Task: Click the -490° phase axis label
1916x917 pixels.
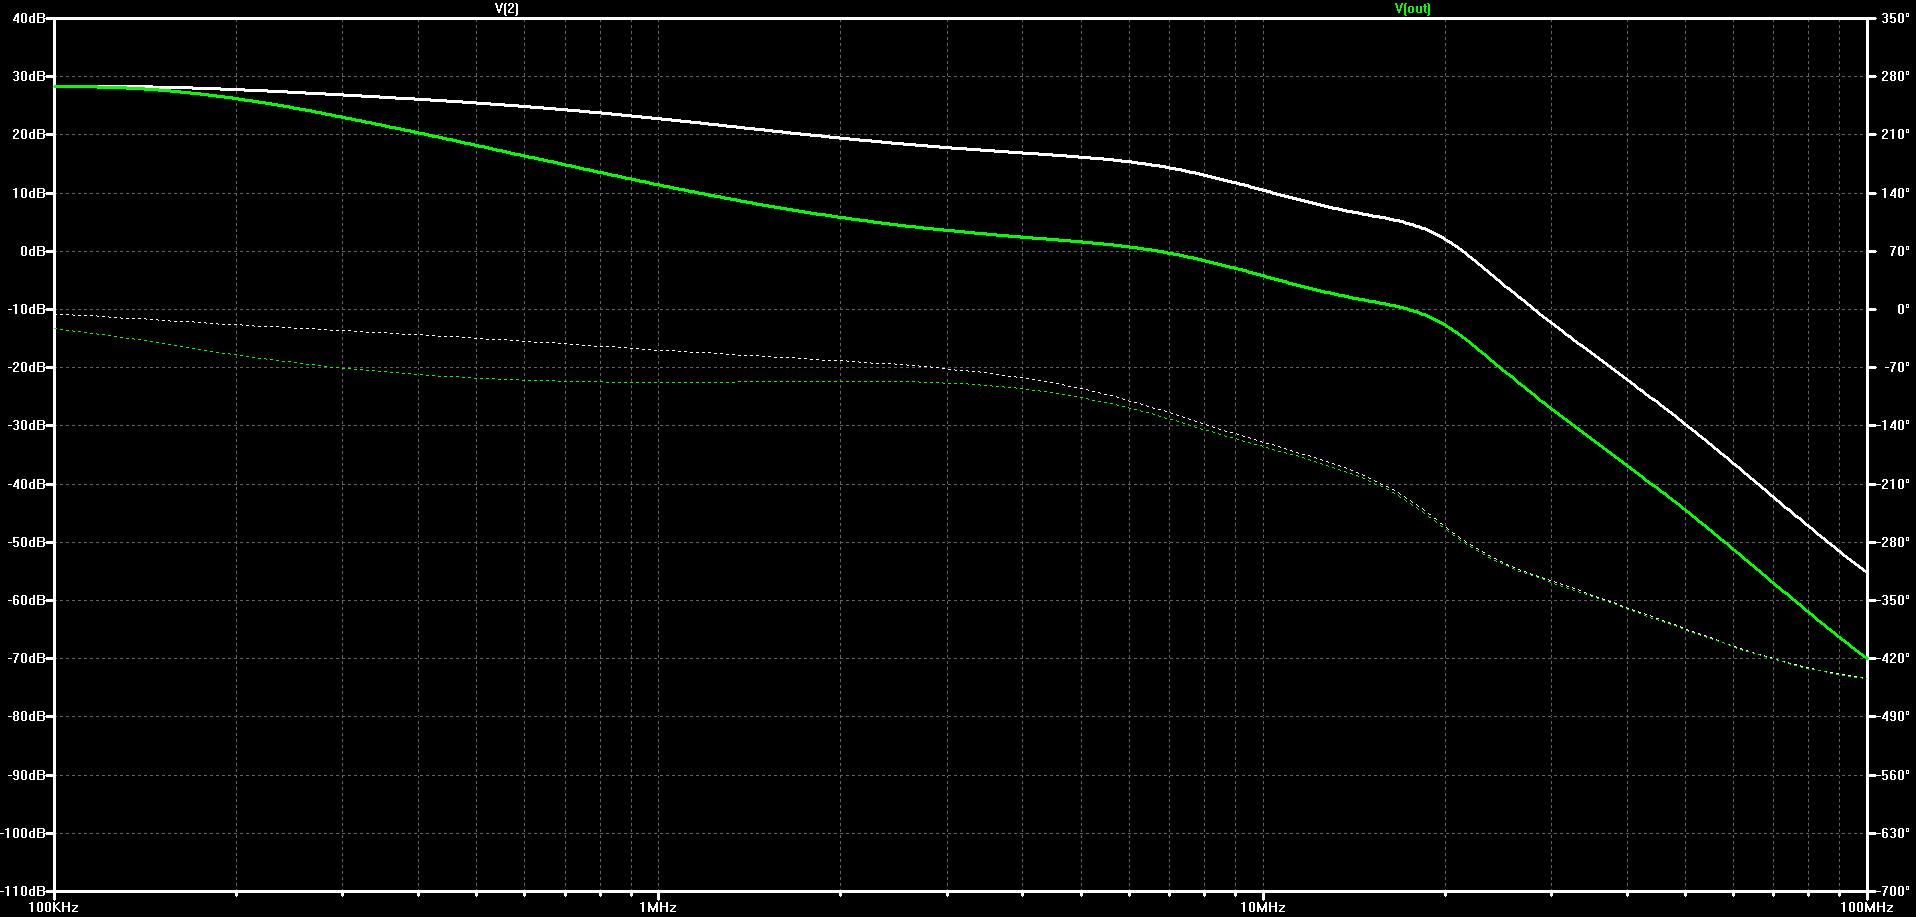Action: (1892, 716)
